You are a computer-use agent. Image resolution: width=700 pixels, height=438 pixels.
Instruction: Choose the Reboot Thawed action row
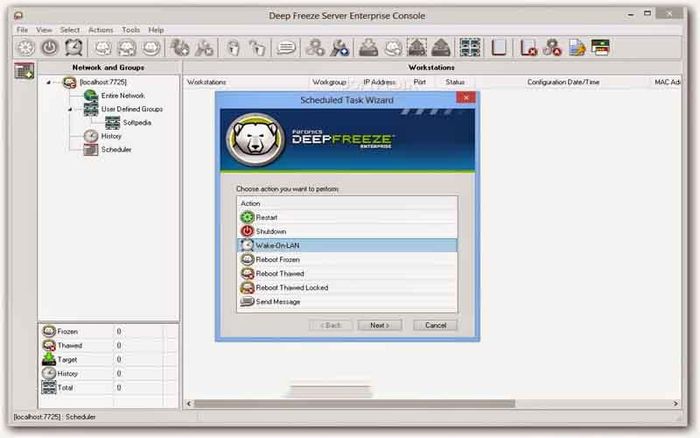coord(347,273)
